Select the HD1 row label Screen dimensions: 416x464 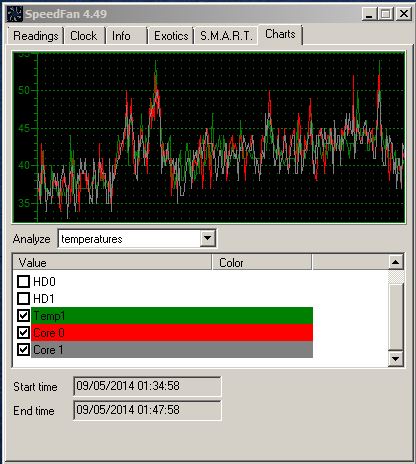click(x=44, y=299)
